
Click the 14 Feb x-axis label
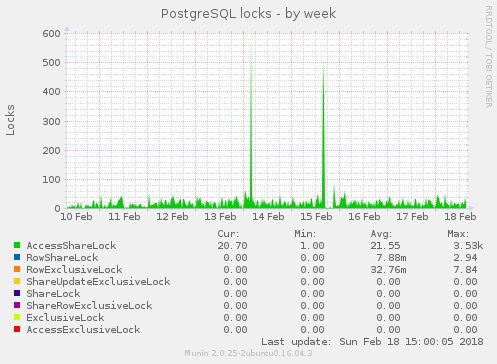pyautogui.click(x=268, y=217)
